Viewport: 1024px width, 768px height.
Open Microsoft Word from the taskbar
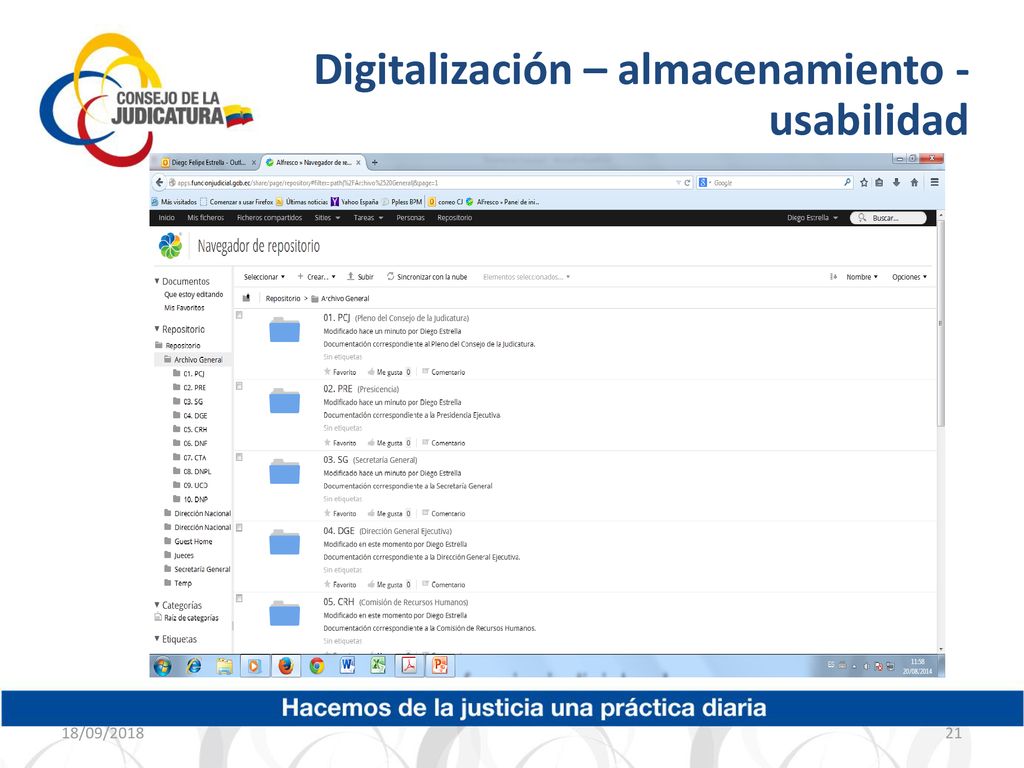point(347,666)
